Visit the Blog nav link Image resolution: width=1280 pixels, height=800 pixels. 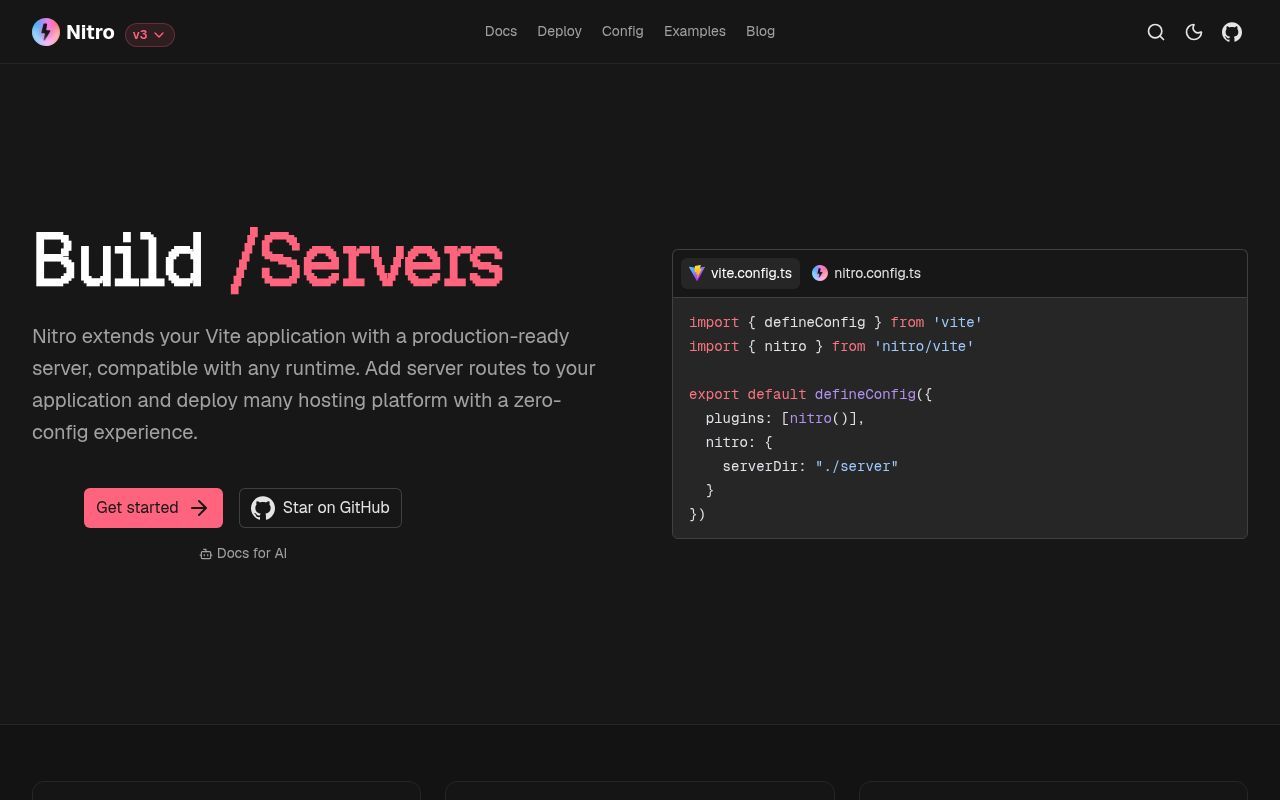(760, 31)
